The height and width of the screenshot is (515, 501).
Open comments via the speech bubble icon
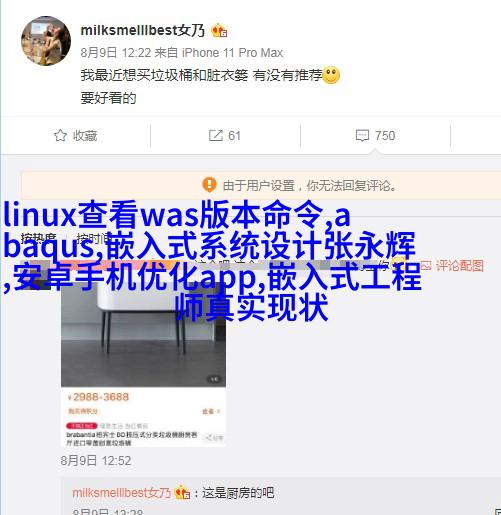point(362,136)
